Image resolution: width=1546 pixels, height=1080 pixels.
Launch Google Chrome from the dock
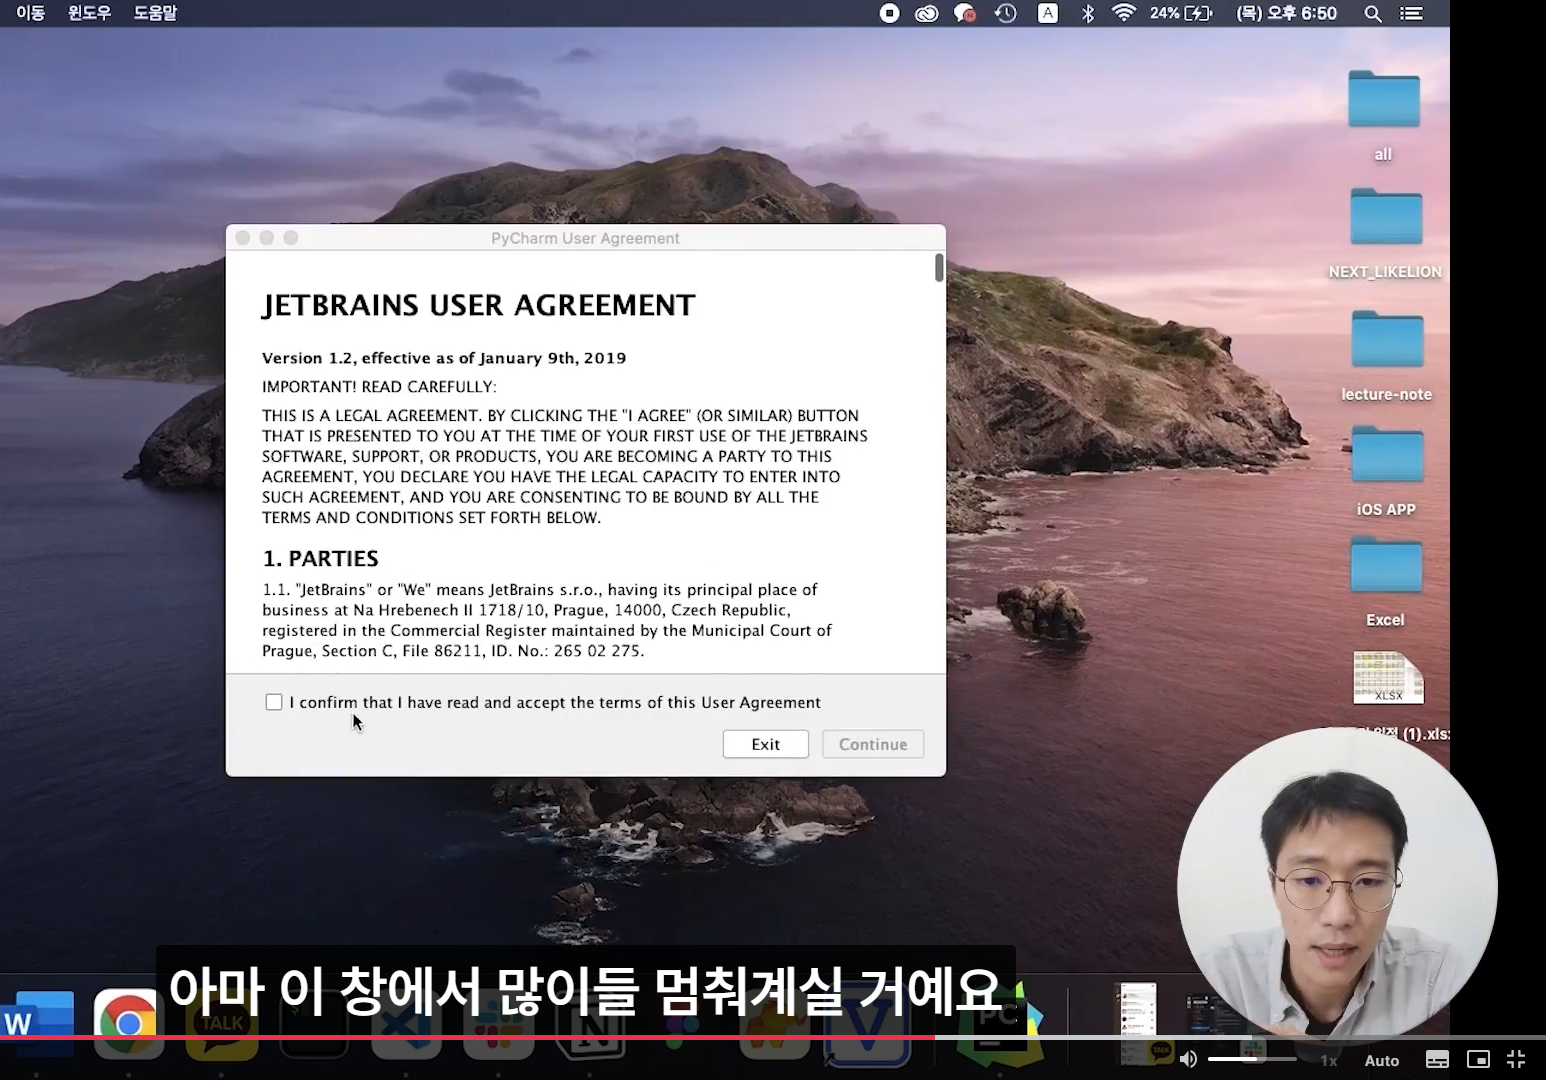coord(128,1024)
